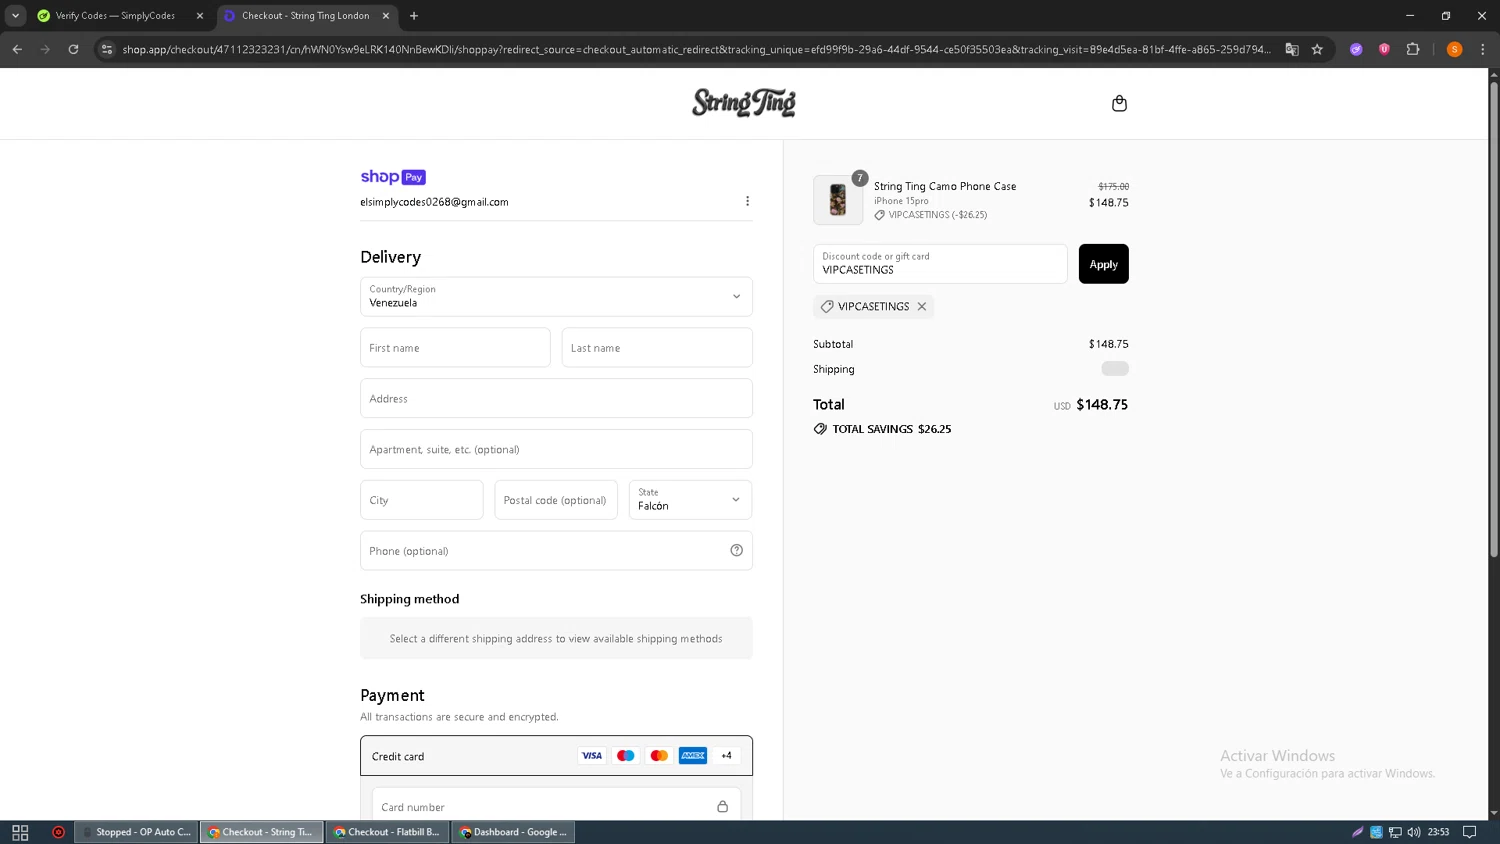Close the Verify Codes tab
The image size is (1500, 844).
point(200,16)
